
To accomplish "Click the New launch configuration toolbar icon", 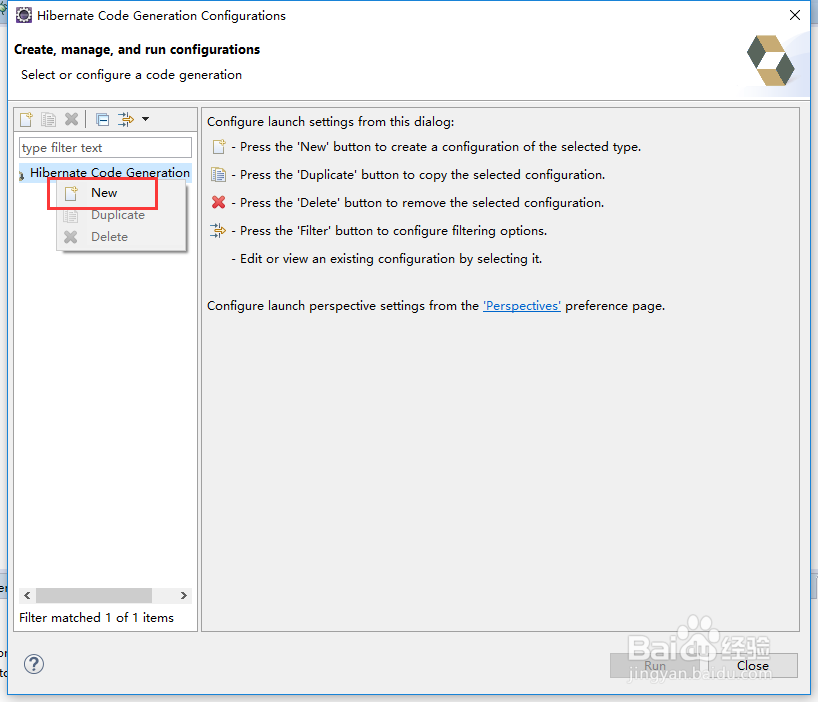I will [26, 119].
